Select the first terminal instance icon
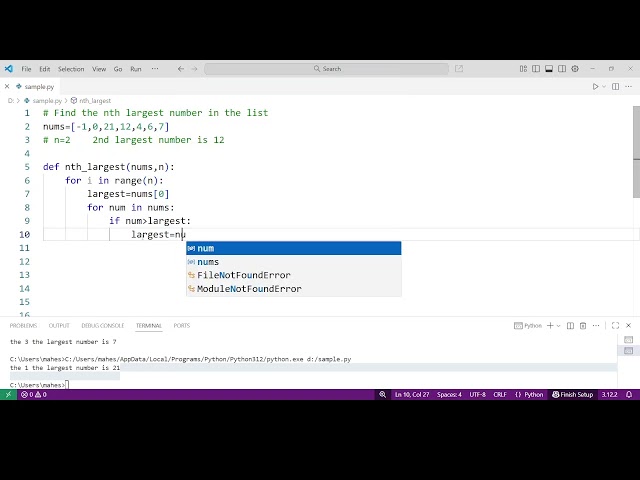Viewport: 640px width, 480px height. (x=629, y=340)
